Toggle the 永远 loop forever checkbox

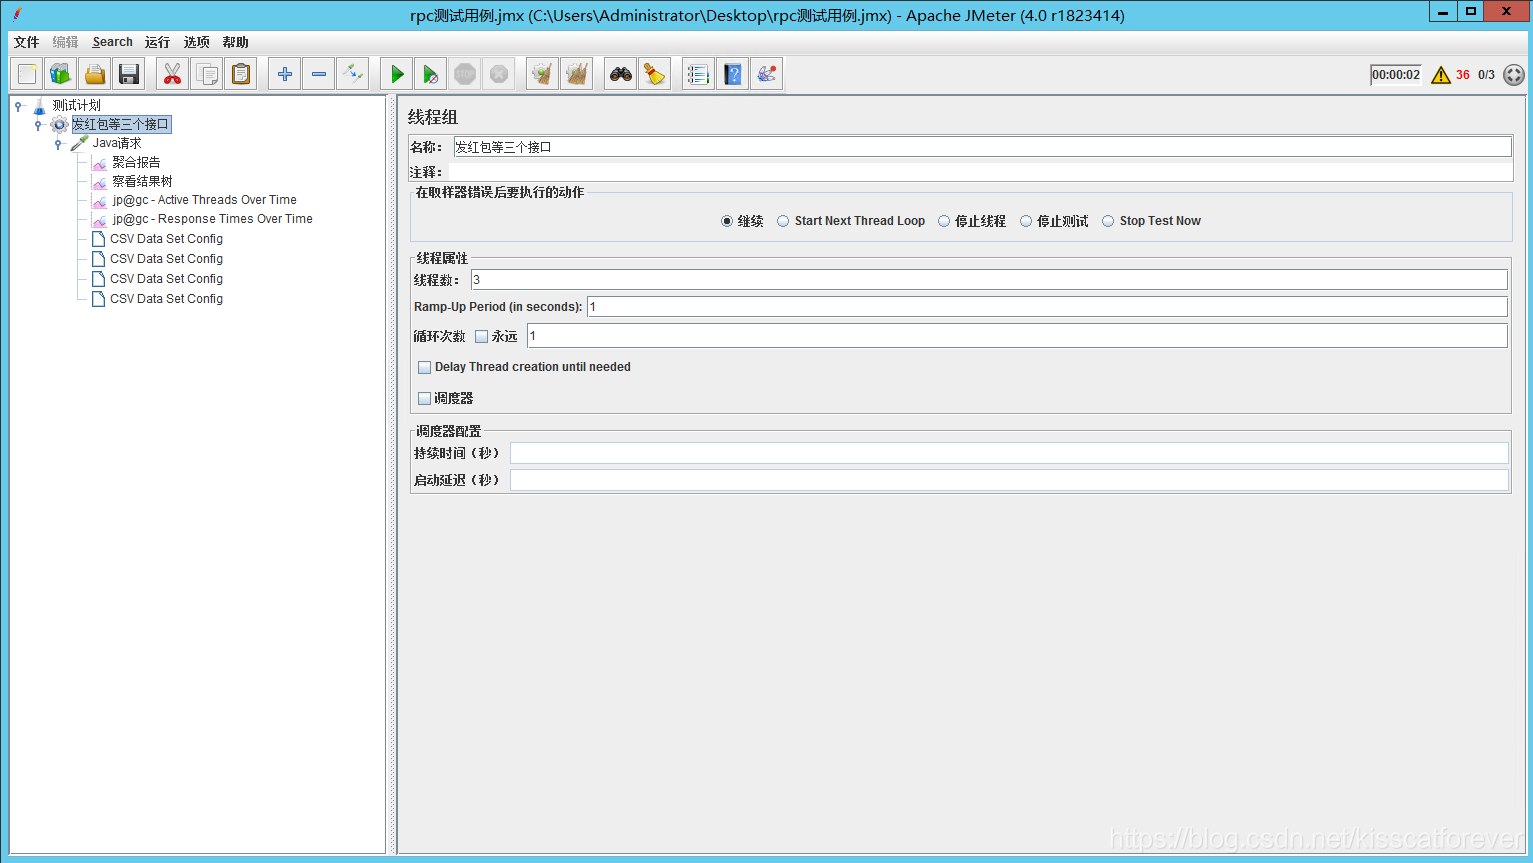482,337
